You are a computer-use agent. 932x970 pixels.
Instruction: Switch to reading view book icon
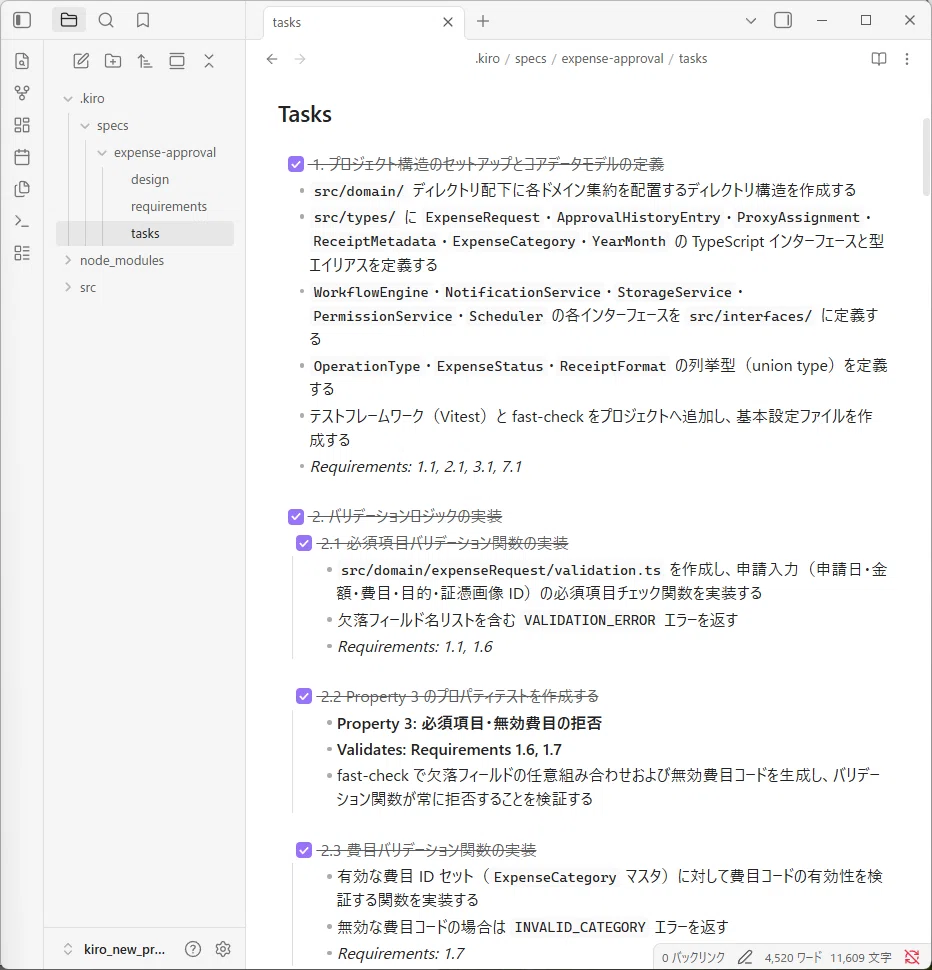tap(879, 59)
